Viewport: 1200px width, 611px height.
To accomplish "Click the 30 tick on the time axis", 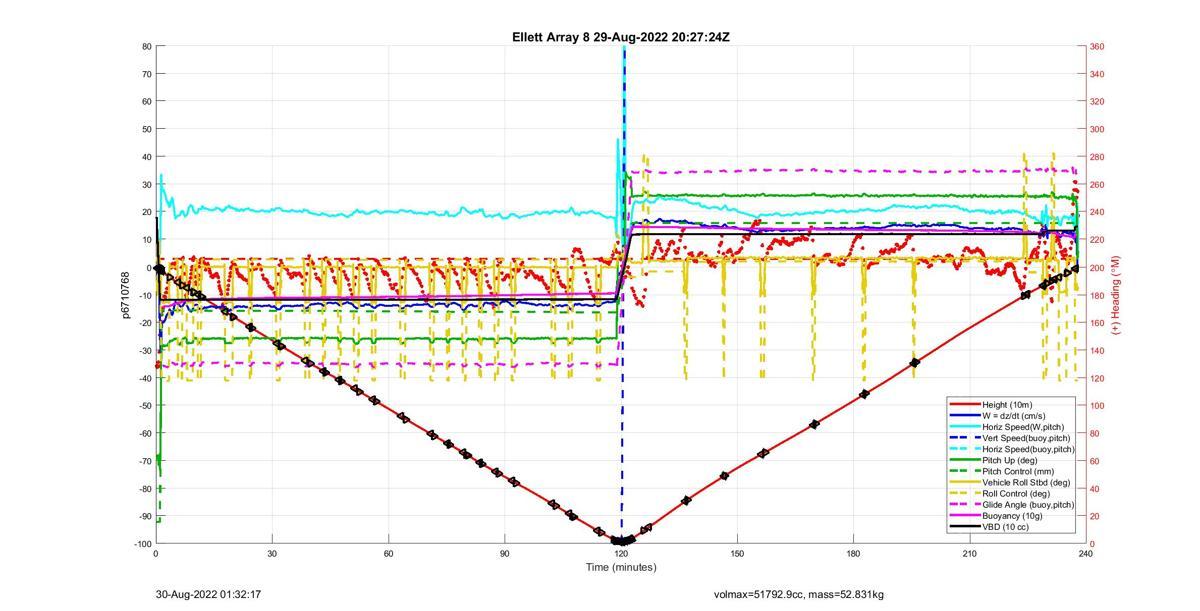I will click(272, 553).
